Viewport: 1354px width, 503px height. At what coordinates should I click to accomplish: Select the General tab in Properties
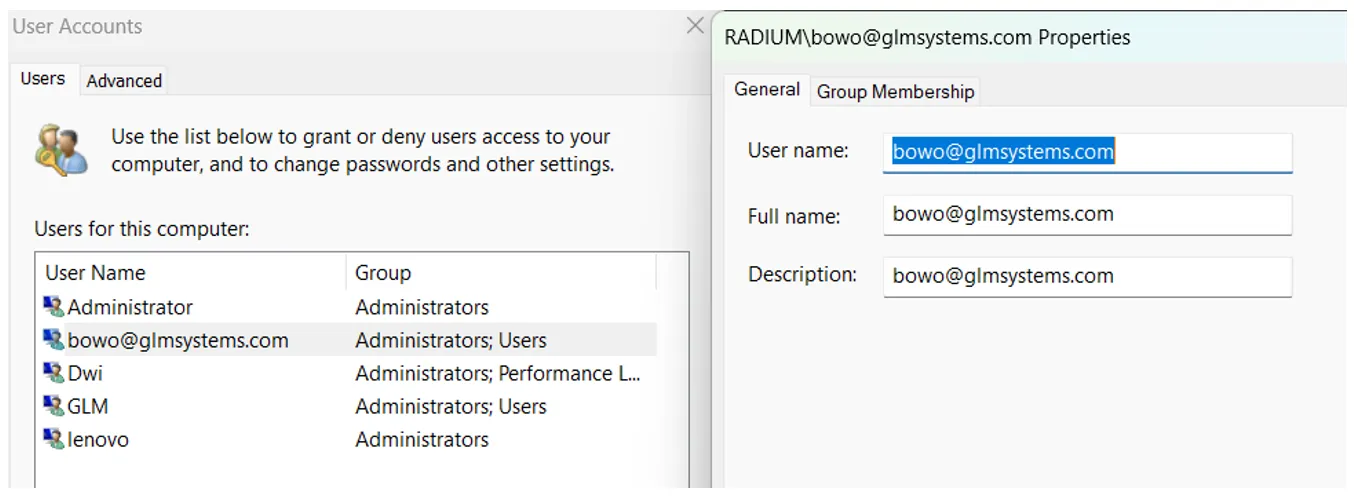coord(767,90)
